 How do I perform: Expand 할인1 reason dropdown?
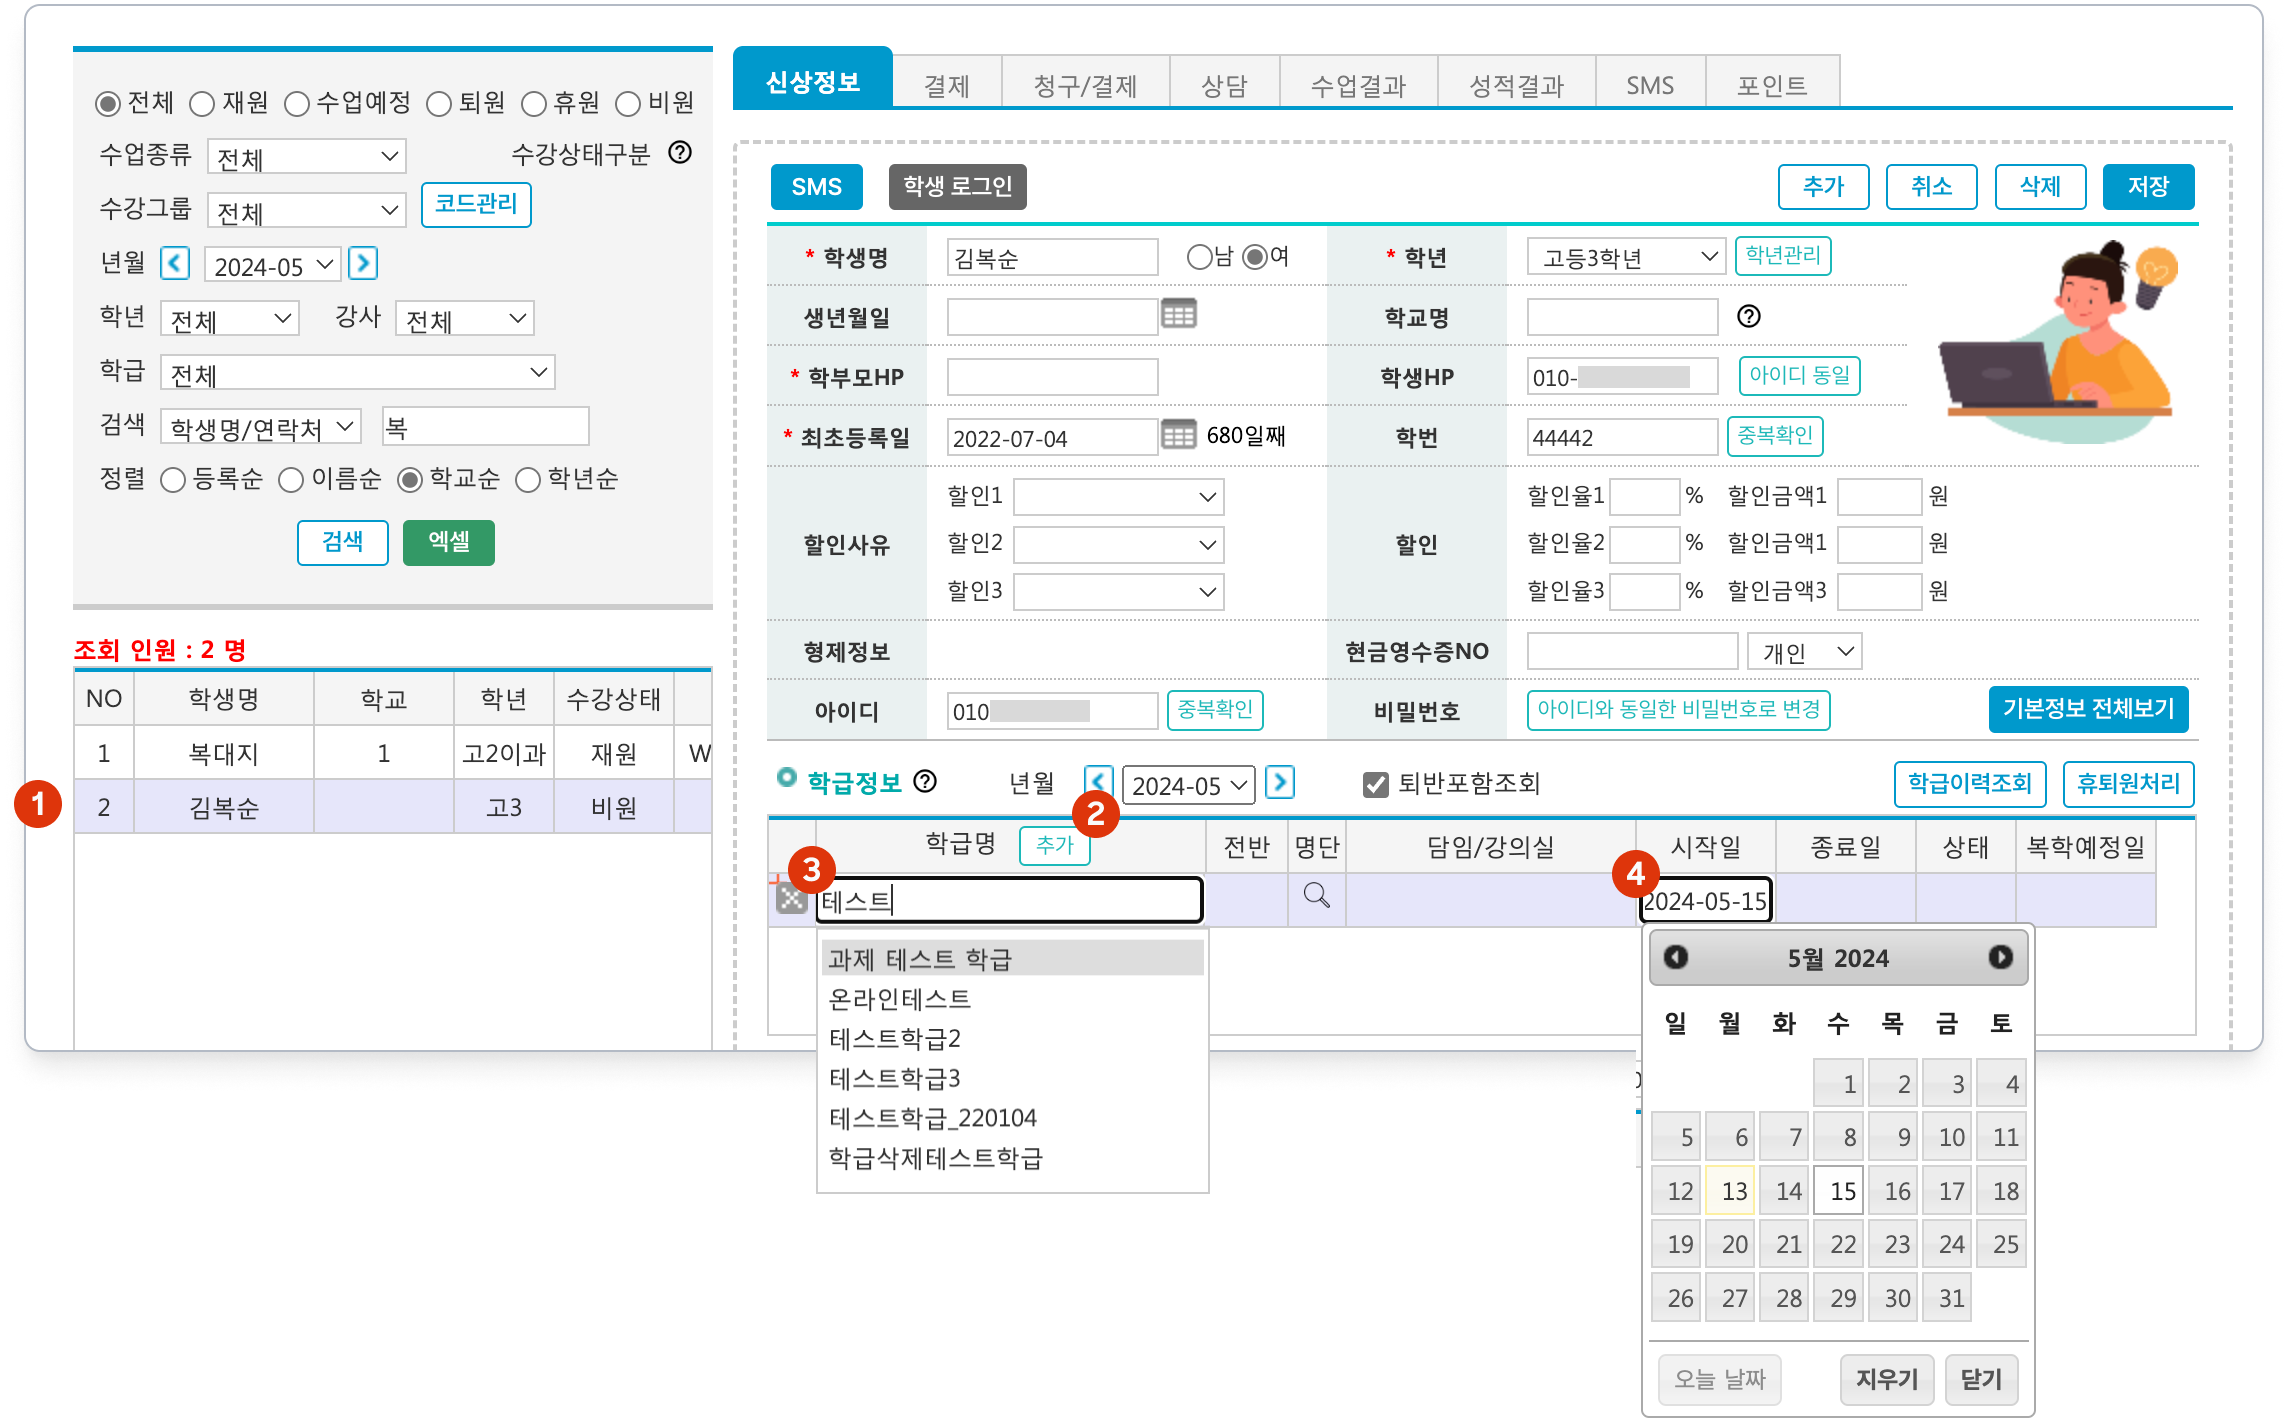1118,497
